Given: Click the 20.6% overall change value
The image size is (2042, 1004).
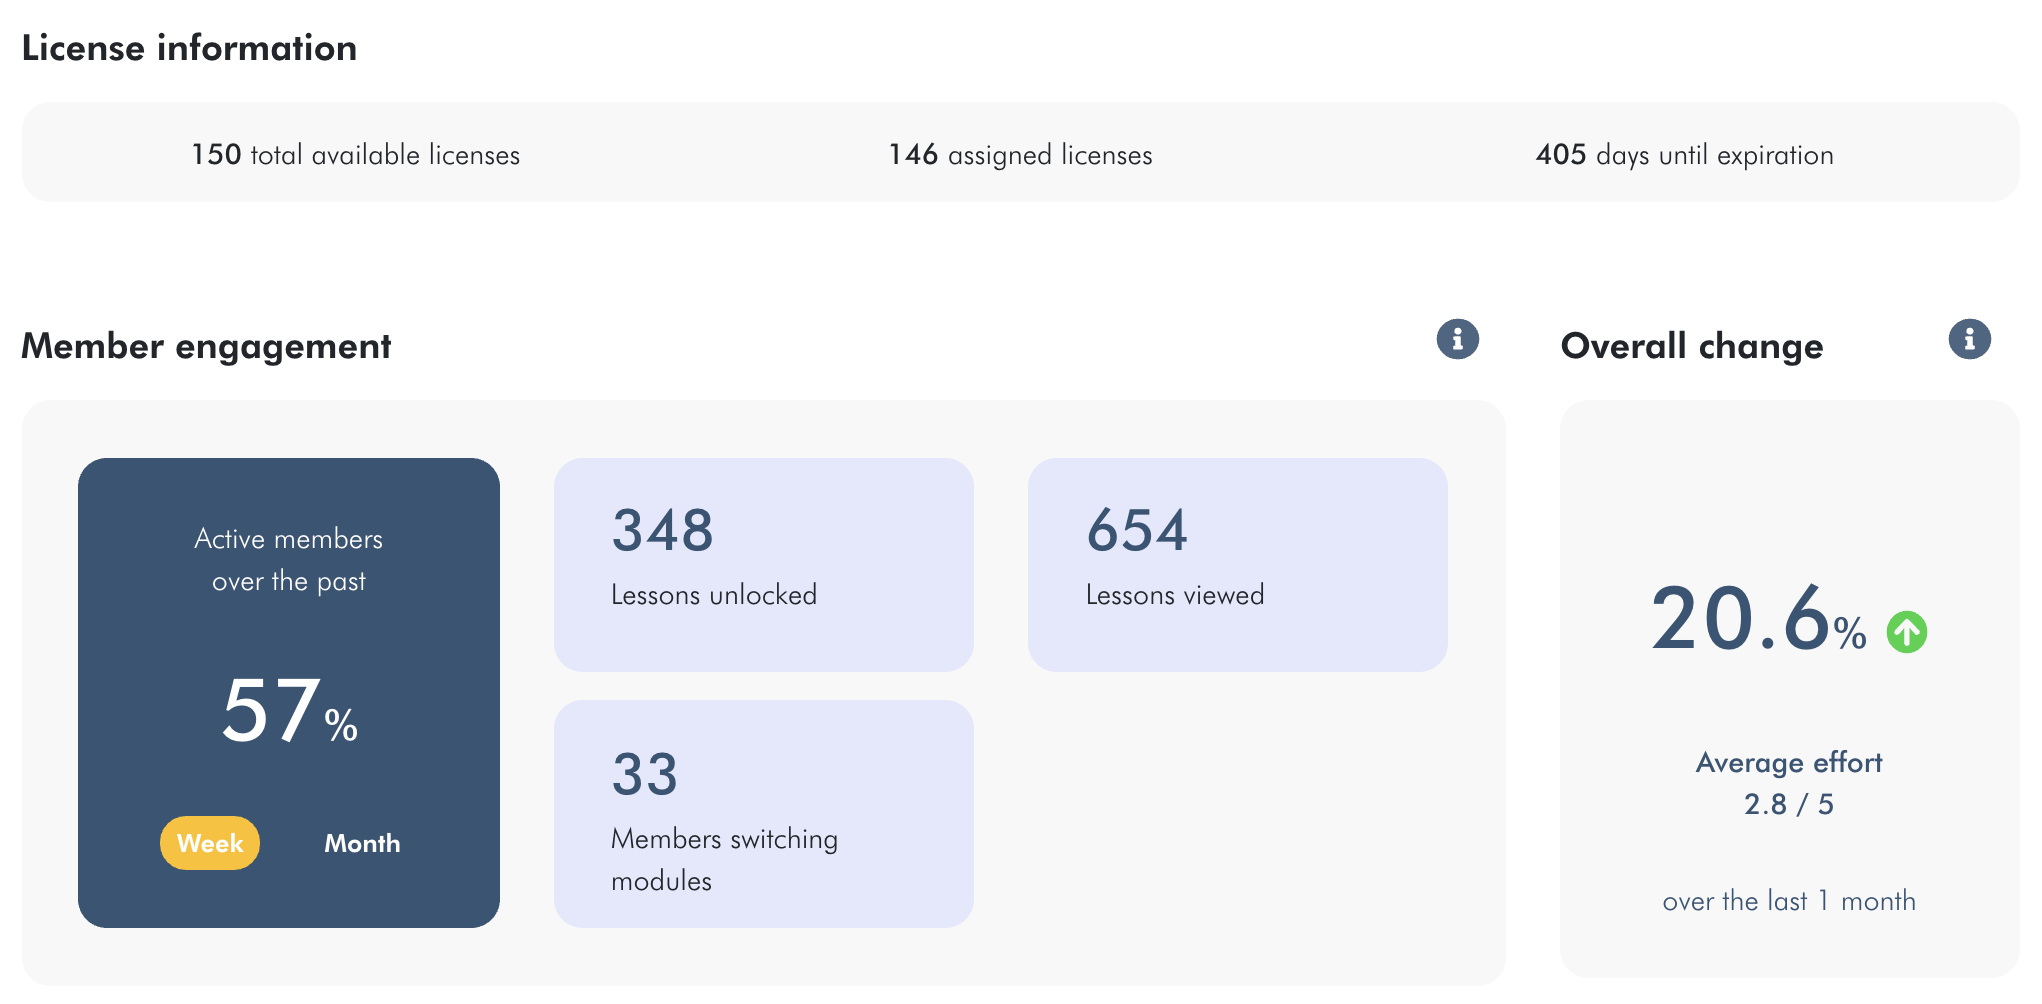Looking at the screenshot, I should click(x=1757, y=620).
